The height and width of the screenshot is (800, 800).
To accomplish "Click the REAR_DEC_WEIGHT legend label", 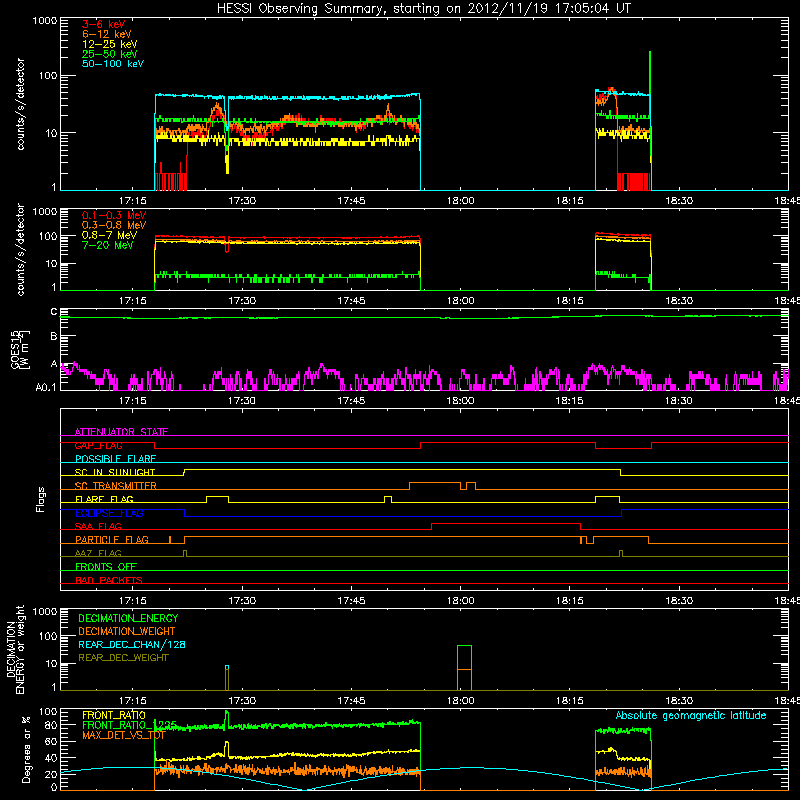I will (123, 658).
